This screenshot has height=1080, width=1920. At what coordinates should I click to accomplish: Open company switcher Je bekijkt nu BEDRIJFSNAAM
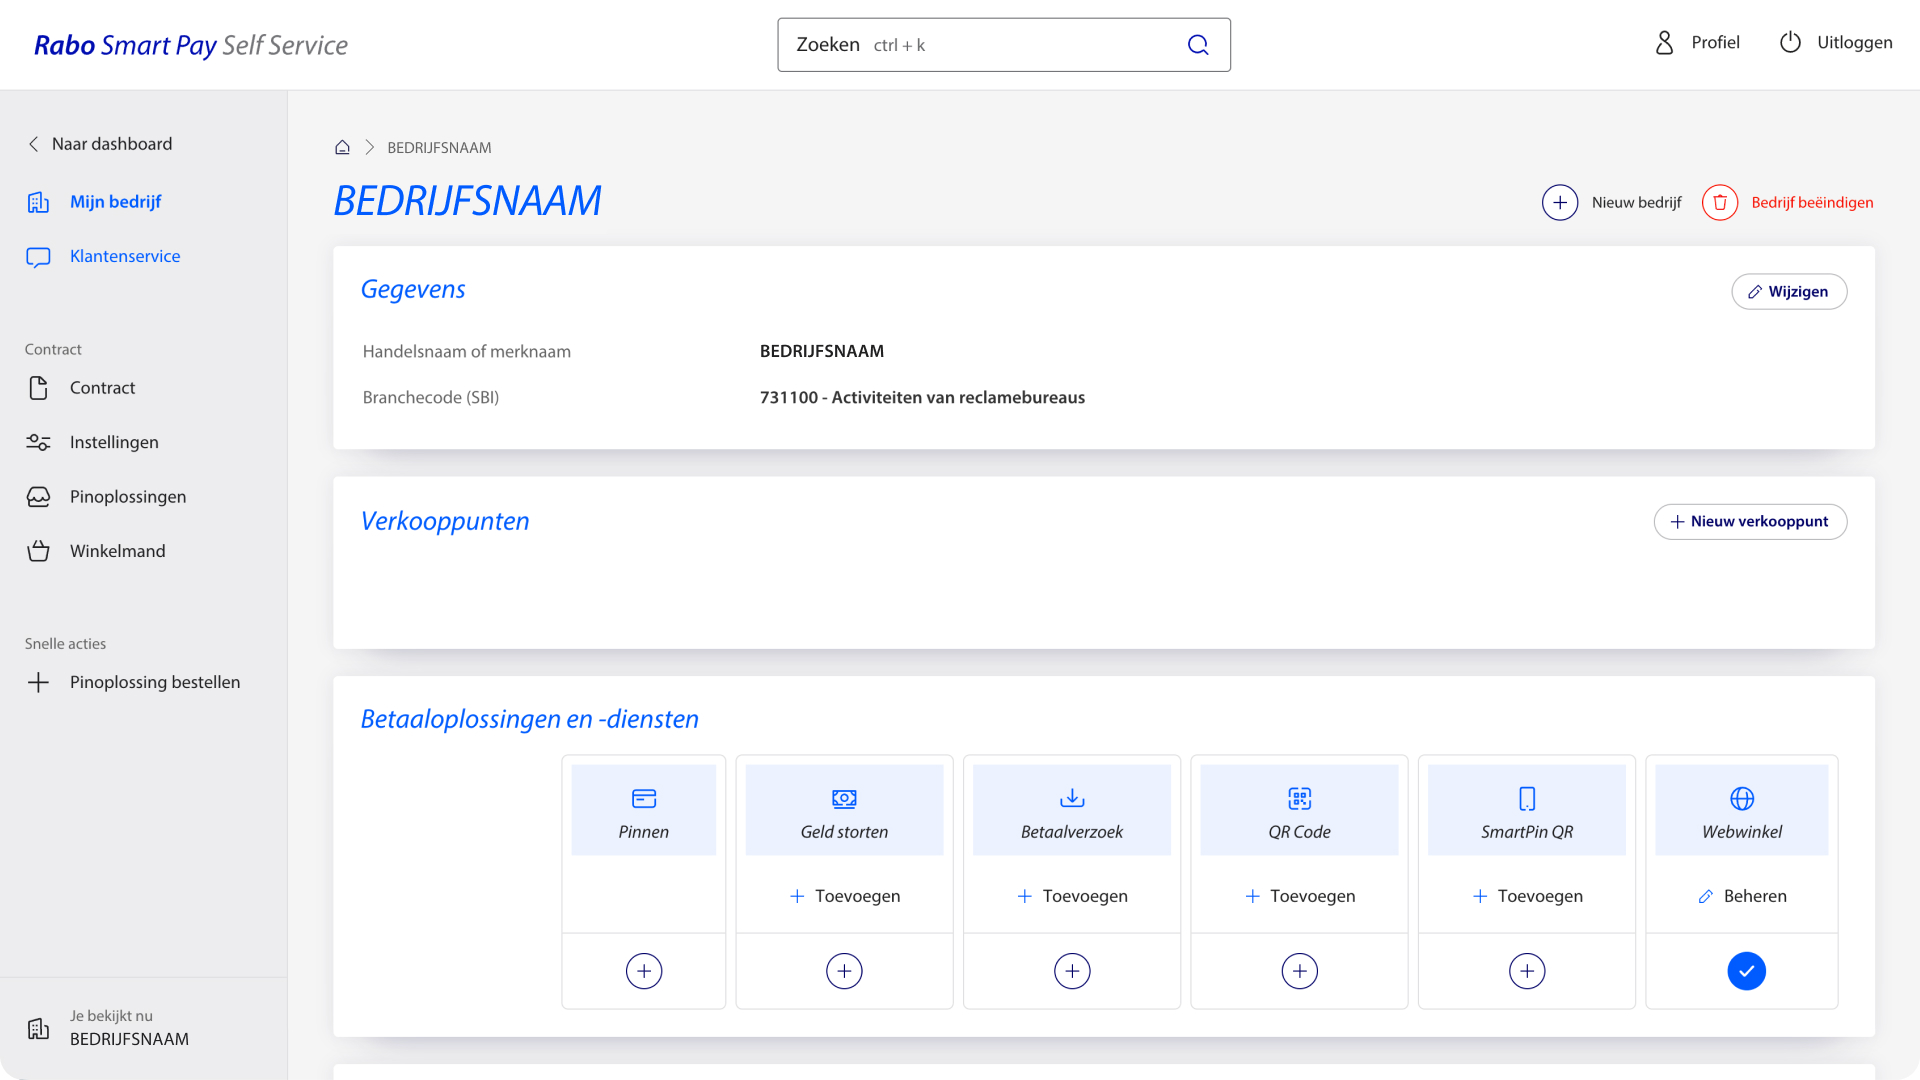(128, 1028)
